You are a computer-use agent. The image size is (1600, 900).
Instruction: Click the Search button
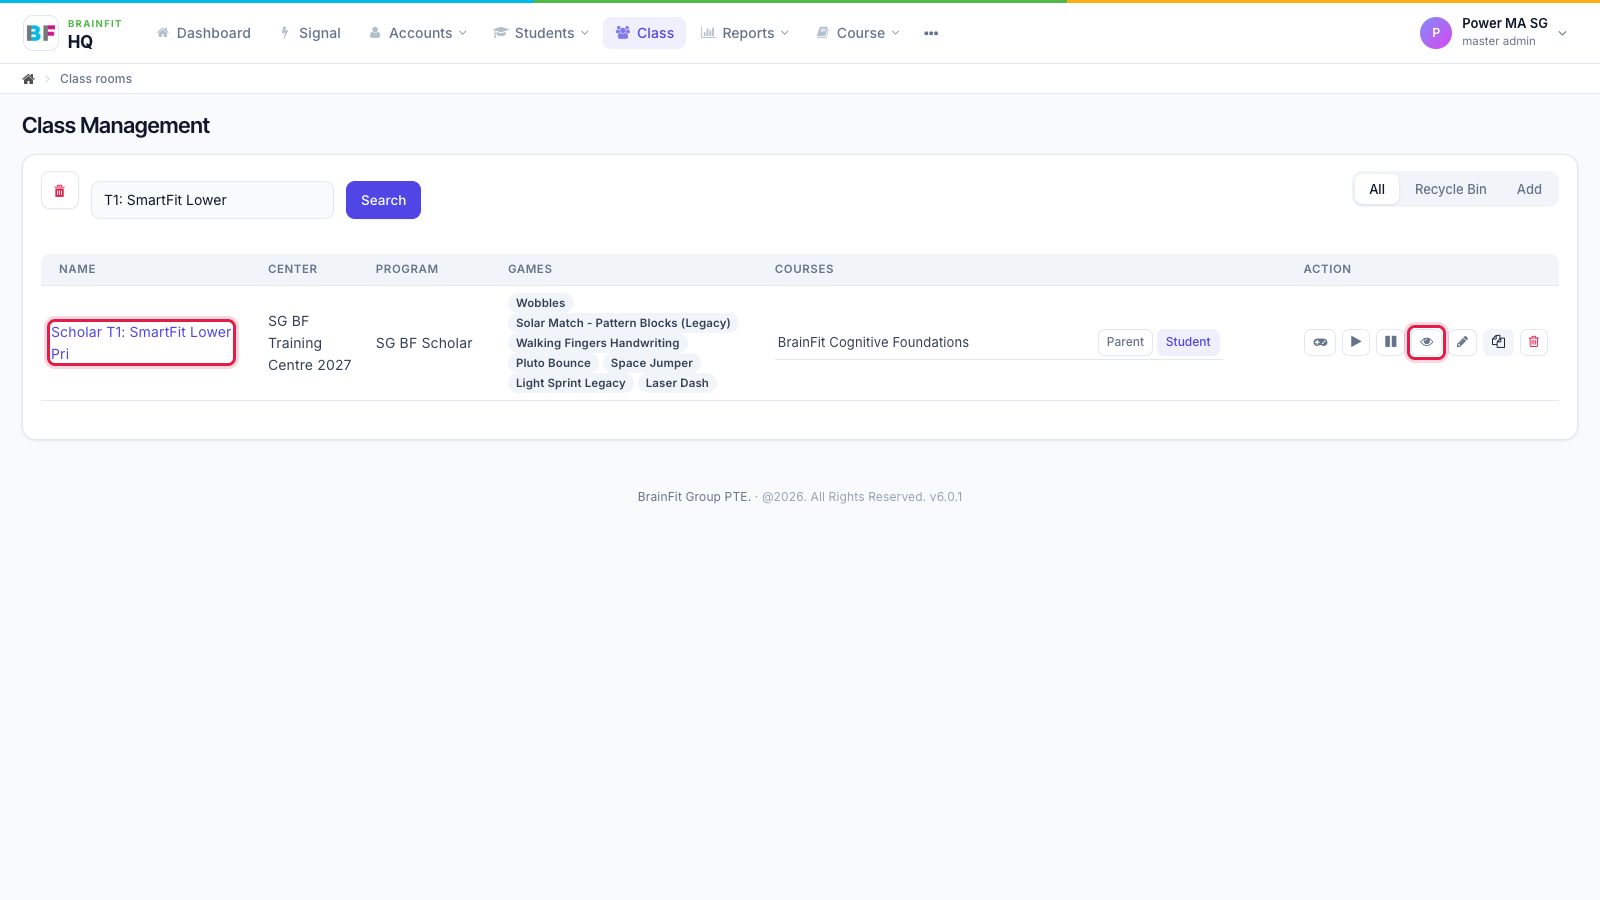[x=383, y=200]
